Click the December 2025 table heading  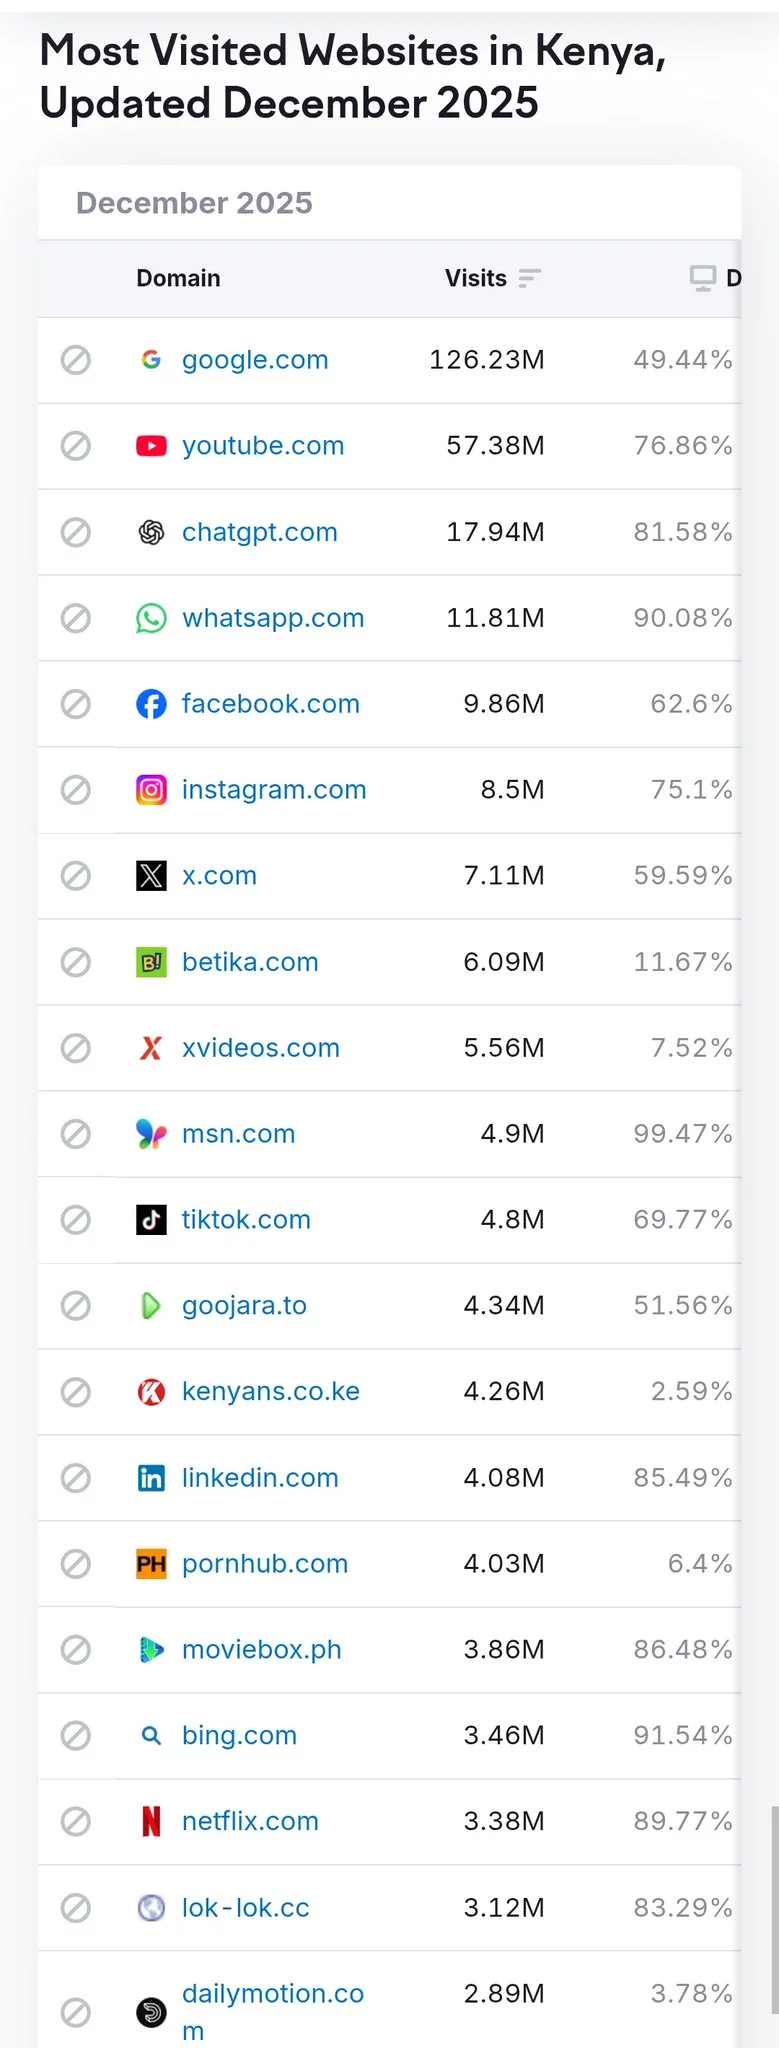click(x=194, y=203)
